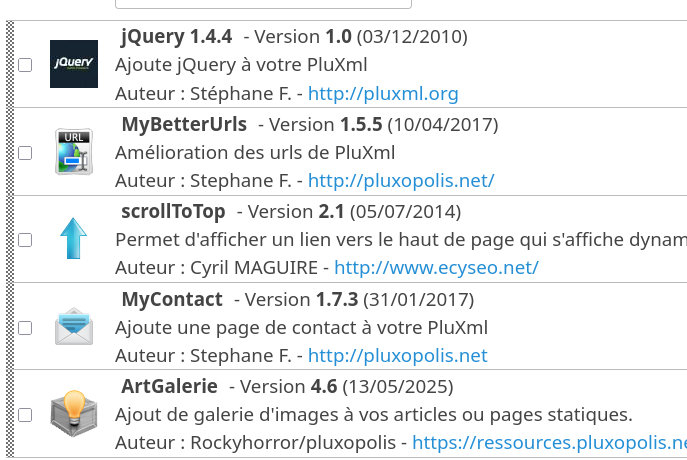
Task: Select the MyBetterUrls plugin checkbox
Action: coord(25,153)
